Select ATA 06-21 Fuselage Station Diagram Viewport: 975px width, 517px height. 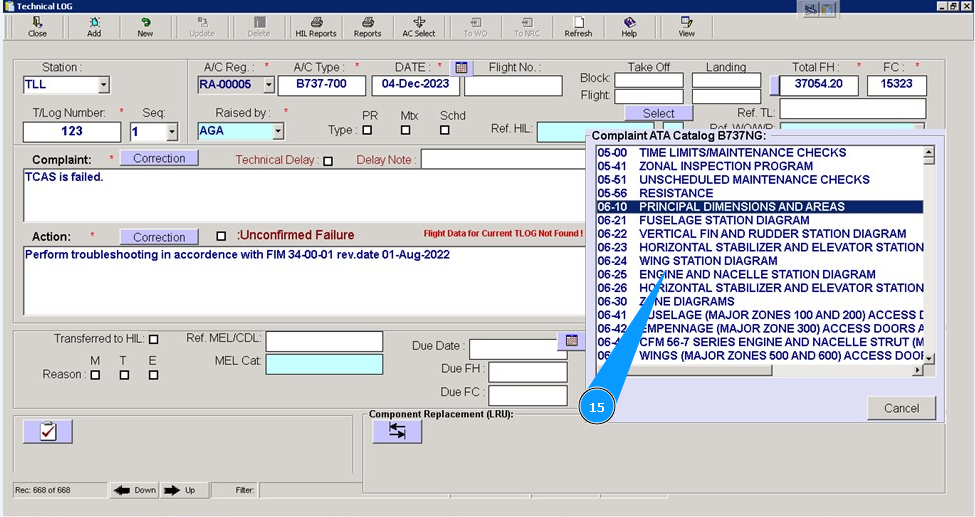pos(759,220)
